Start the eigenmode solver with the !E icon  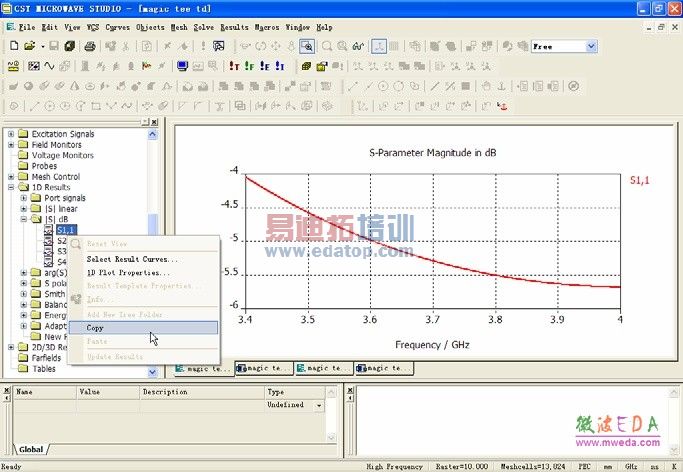[x=264, y=66]
